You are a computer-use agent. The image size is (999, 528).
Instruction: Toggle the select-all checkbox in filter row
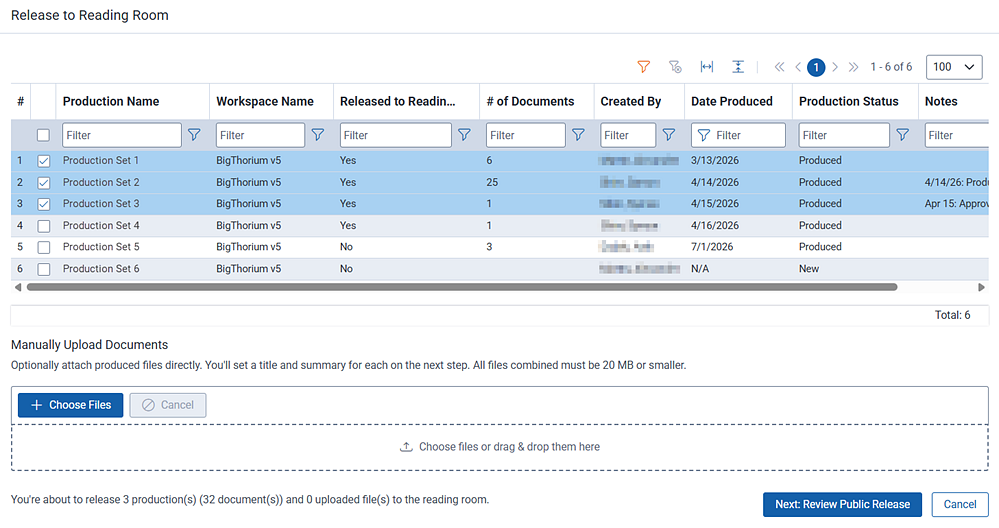coord(43,135)
